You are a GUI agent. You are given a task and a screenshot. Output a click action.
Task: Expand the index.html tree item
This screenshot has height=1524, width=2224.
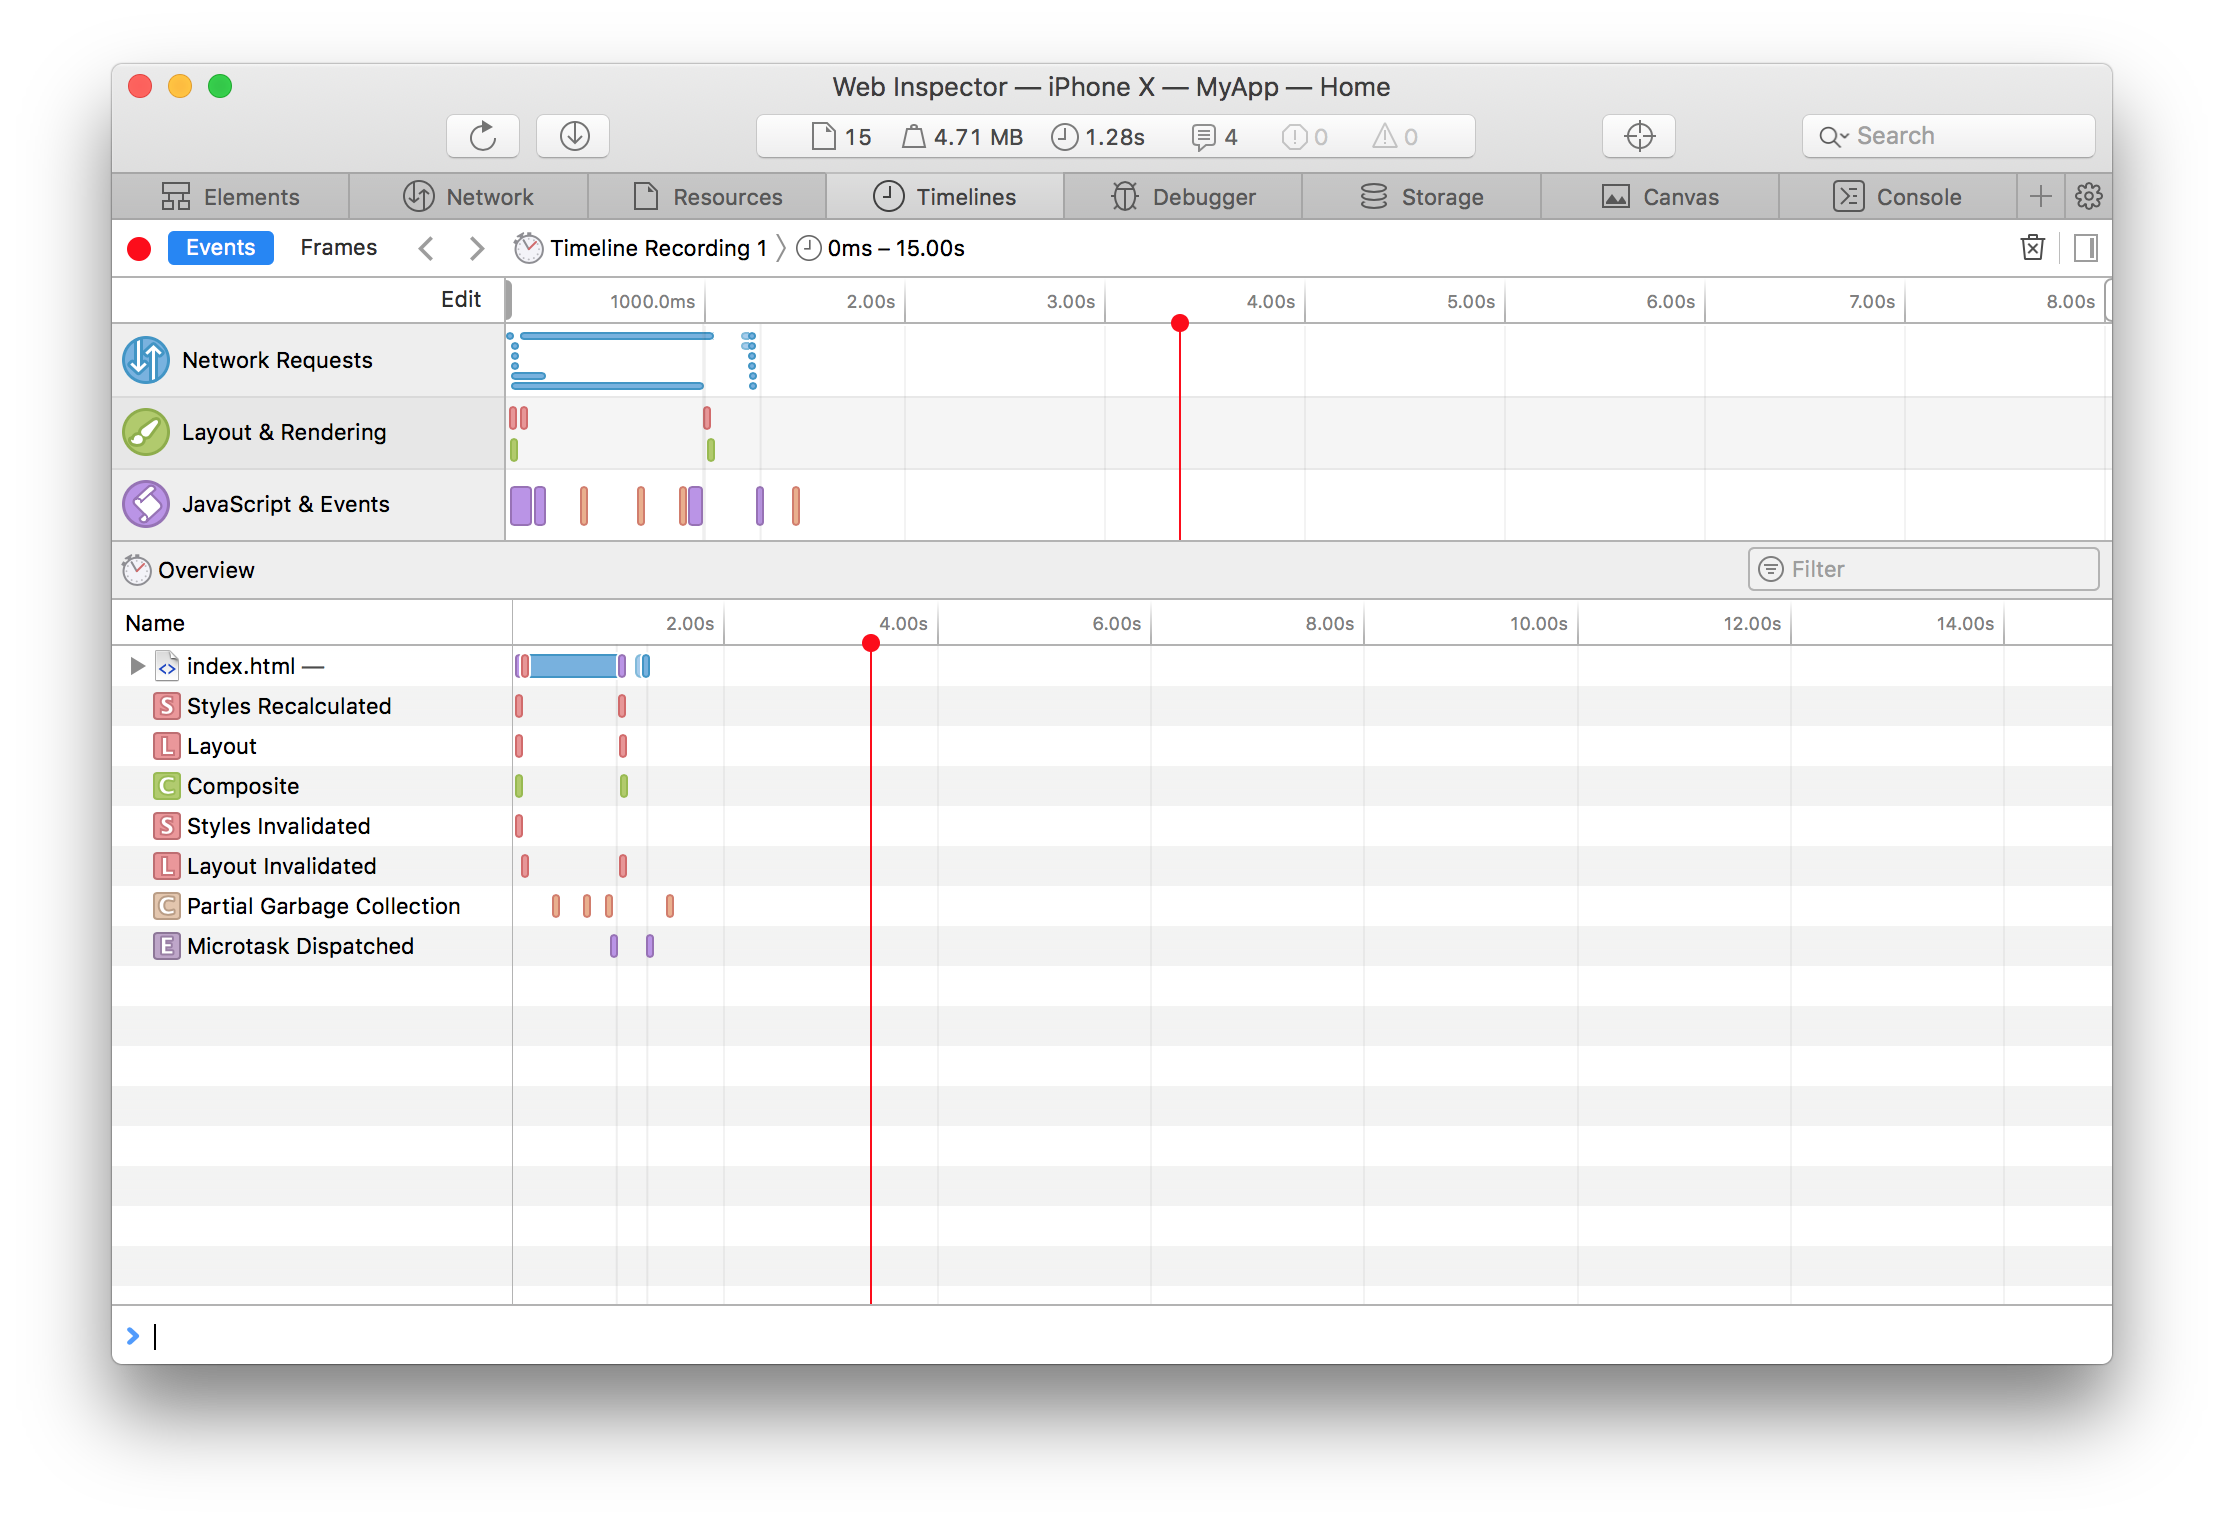pos(134,666)
